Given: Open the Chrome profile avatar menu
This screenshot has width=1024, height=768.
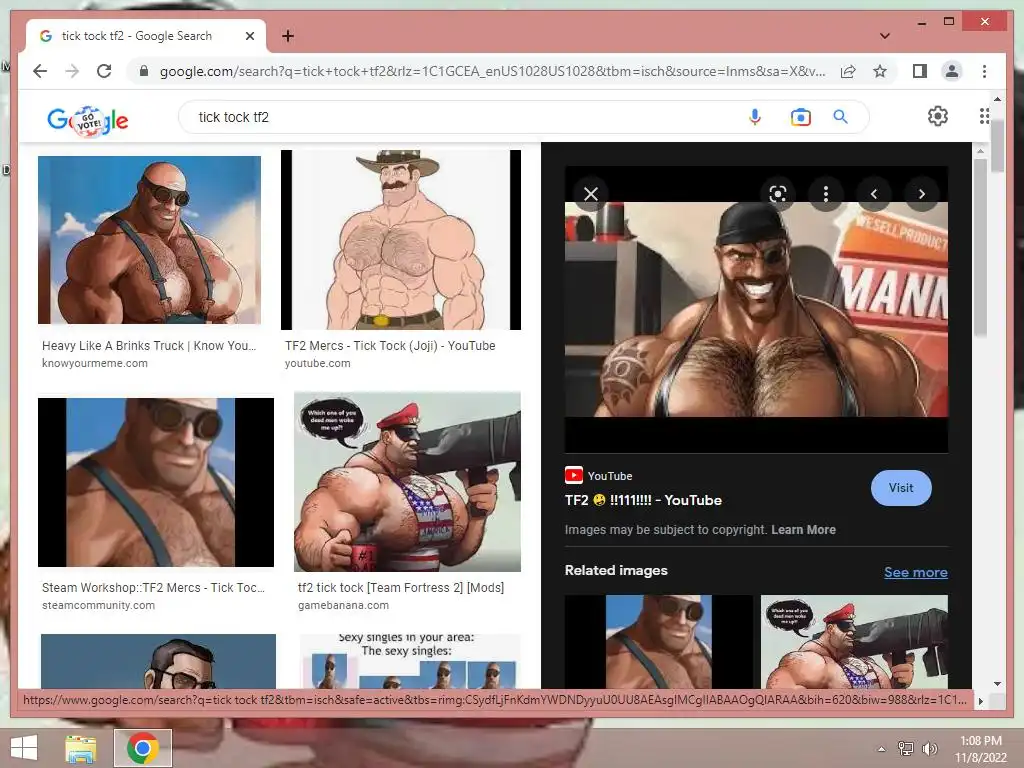Looking at the screenshot, I should (952, 71).
